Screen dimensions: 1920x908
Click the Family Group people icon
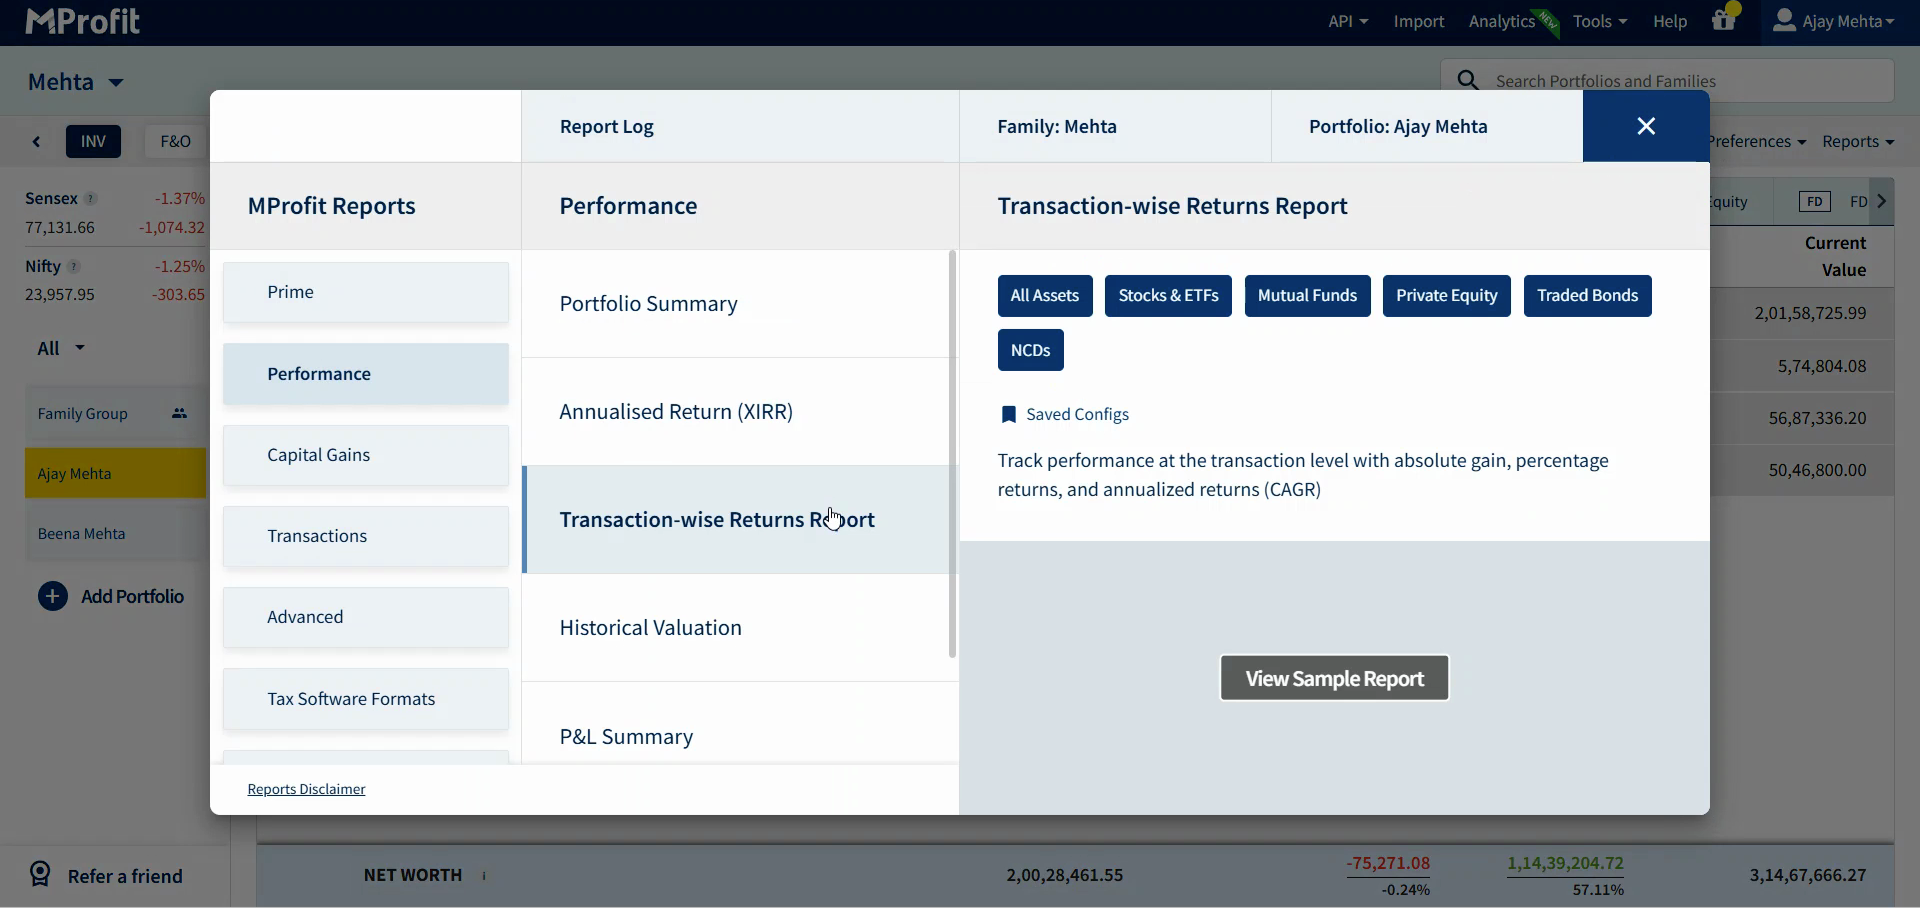pos(179,414)
